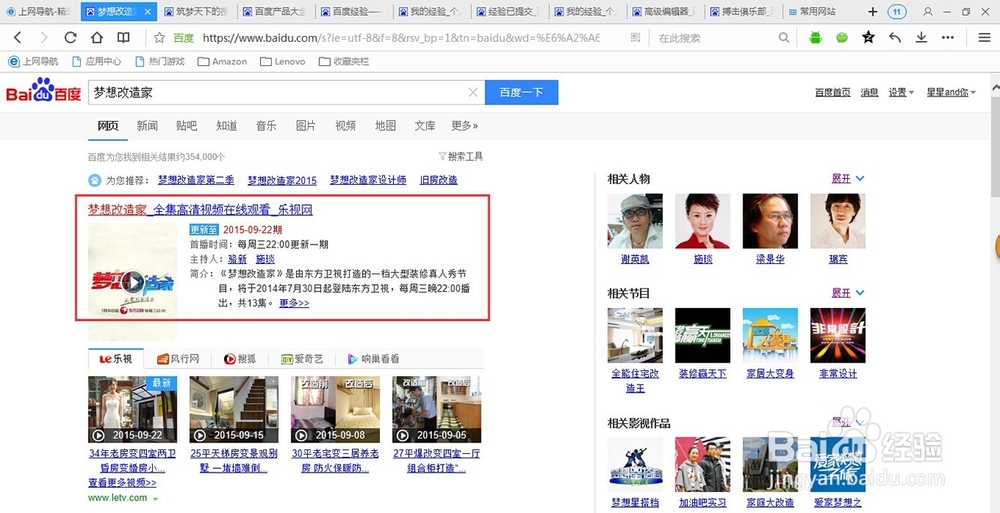Select the 搜狐 video source tab
This screenshot has width=1000, height=513.
pos(239,359)
